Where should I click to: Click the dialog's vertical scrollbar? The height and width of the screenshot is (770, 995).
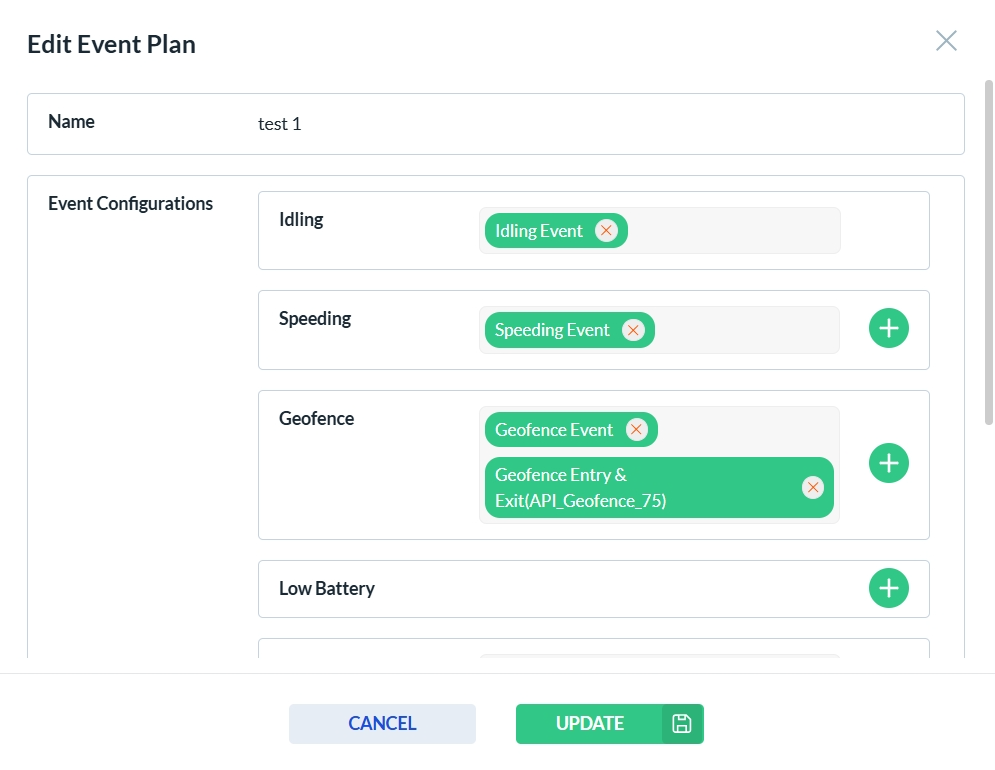pos(989,250)
